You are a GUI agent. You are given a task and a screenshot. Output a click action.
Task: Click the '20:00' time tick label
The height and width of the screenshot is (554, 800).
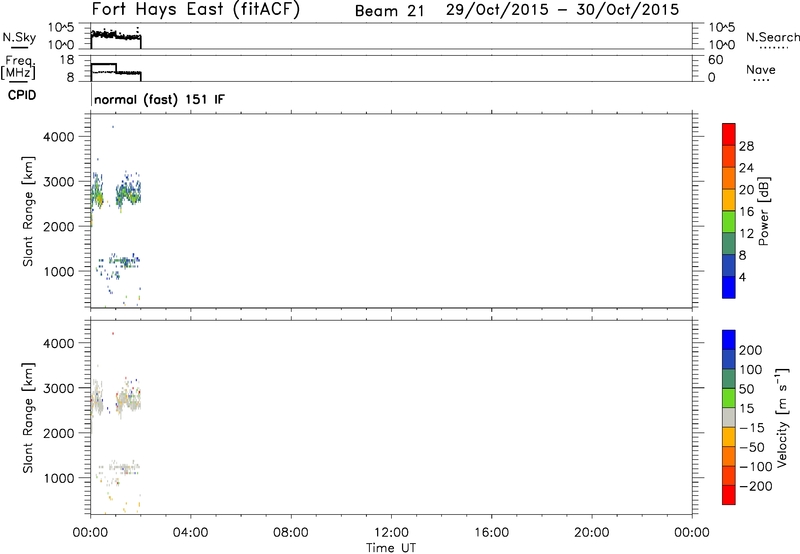(x=591, y=533)
